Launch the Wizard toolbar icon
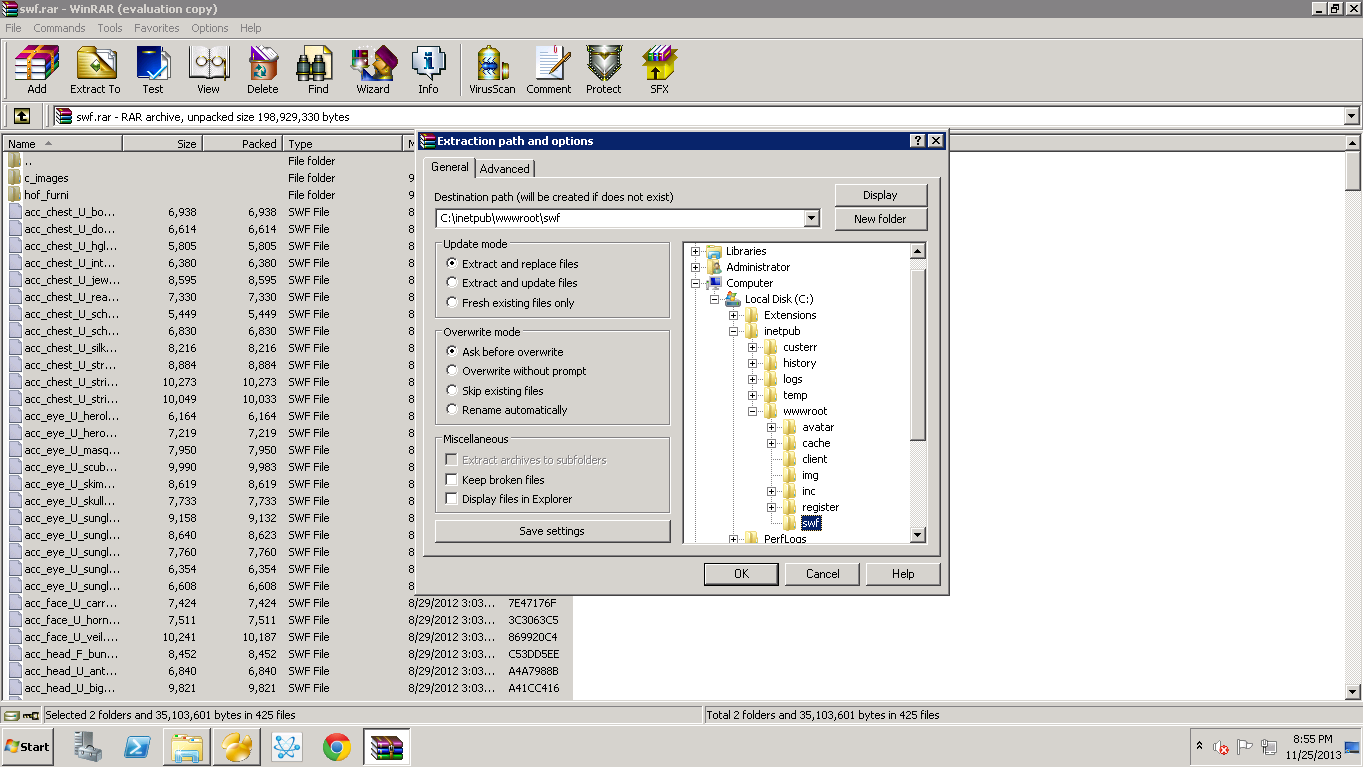Viewport: 1363px width, 767px height. 373,70
